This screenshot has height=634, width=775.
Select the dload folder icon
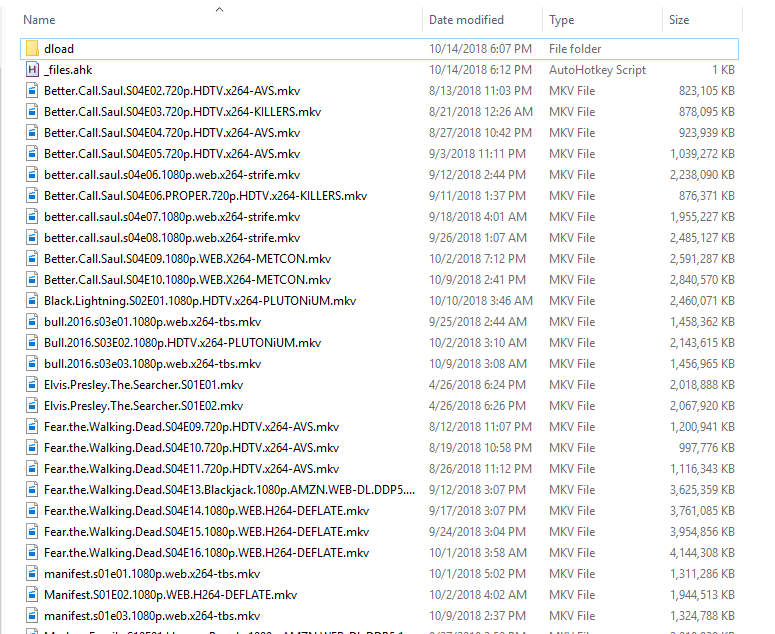click(x=32, y=48)
